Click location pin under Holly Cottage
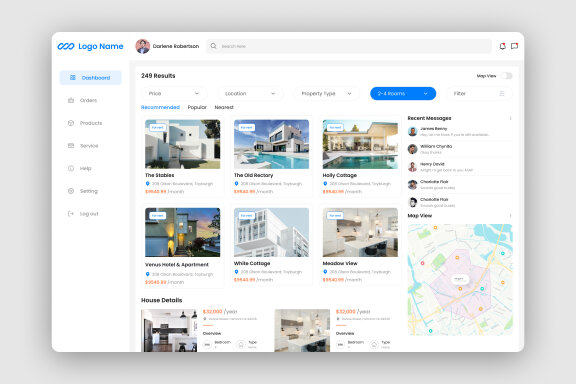This screenshot has width=576, height=384. point(325,184)
